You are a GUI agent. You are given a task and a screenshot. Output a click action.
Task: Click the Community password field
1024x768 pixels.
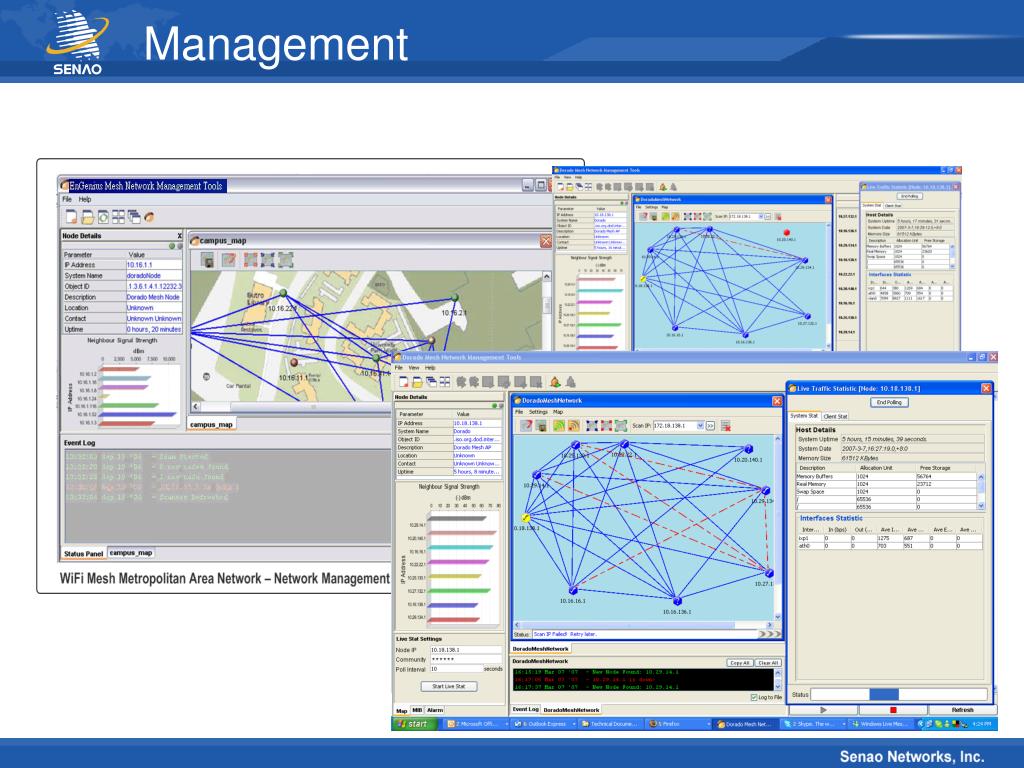(466, 660)
